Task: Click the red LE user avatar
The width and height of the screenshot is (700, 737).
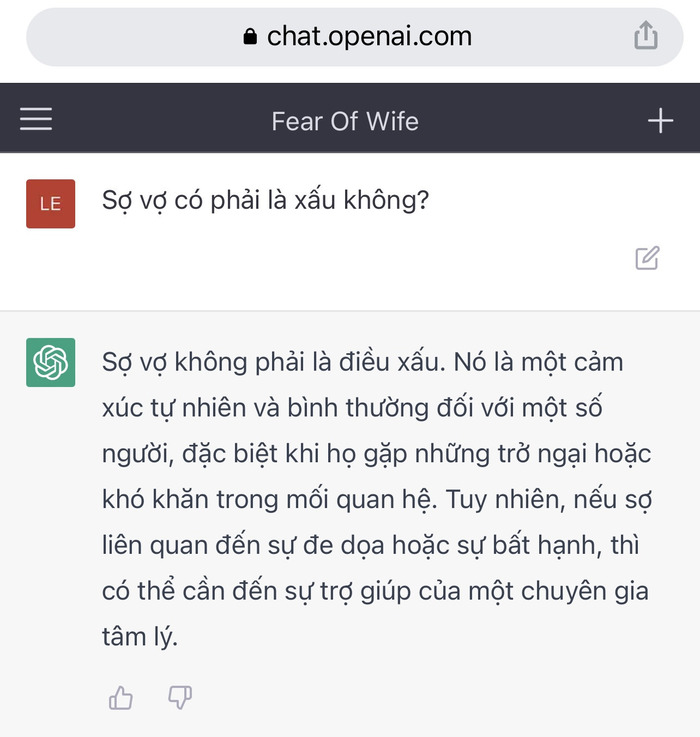Action: [50, 203]
